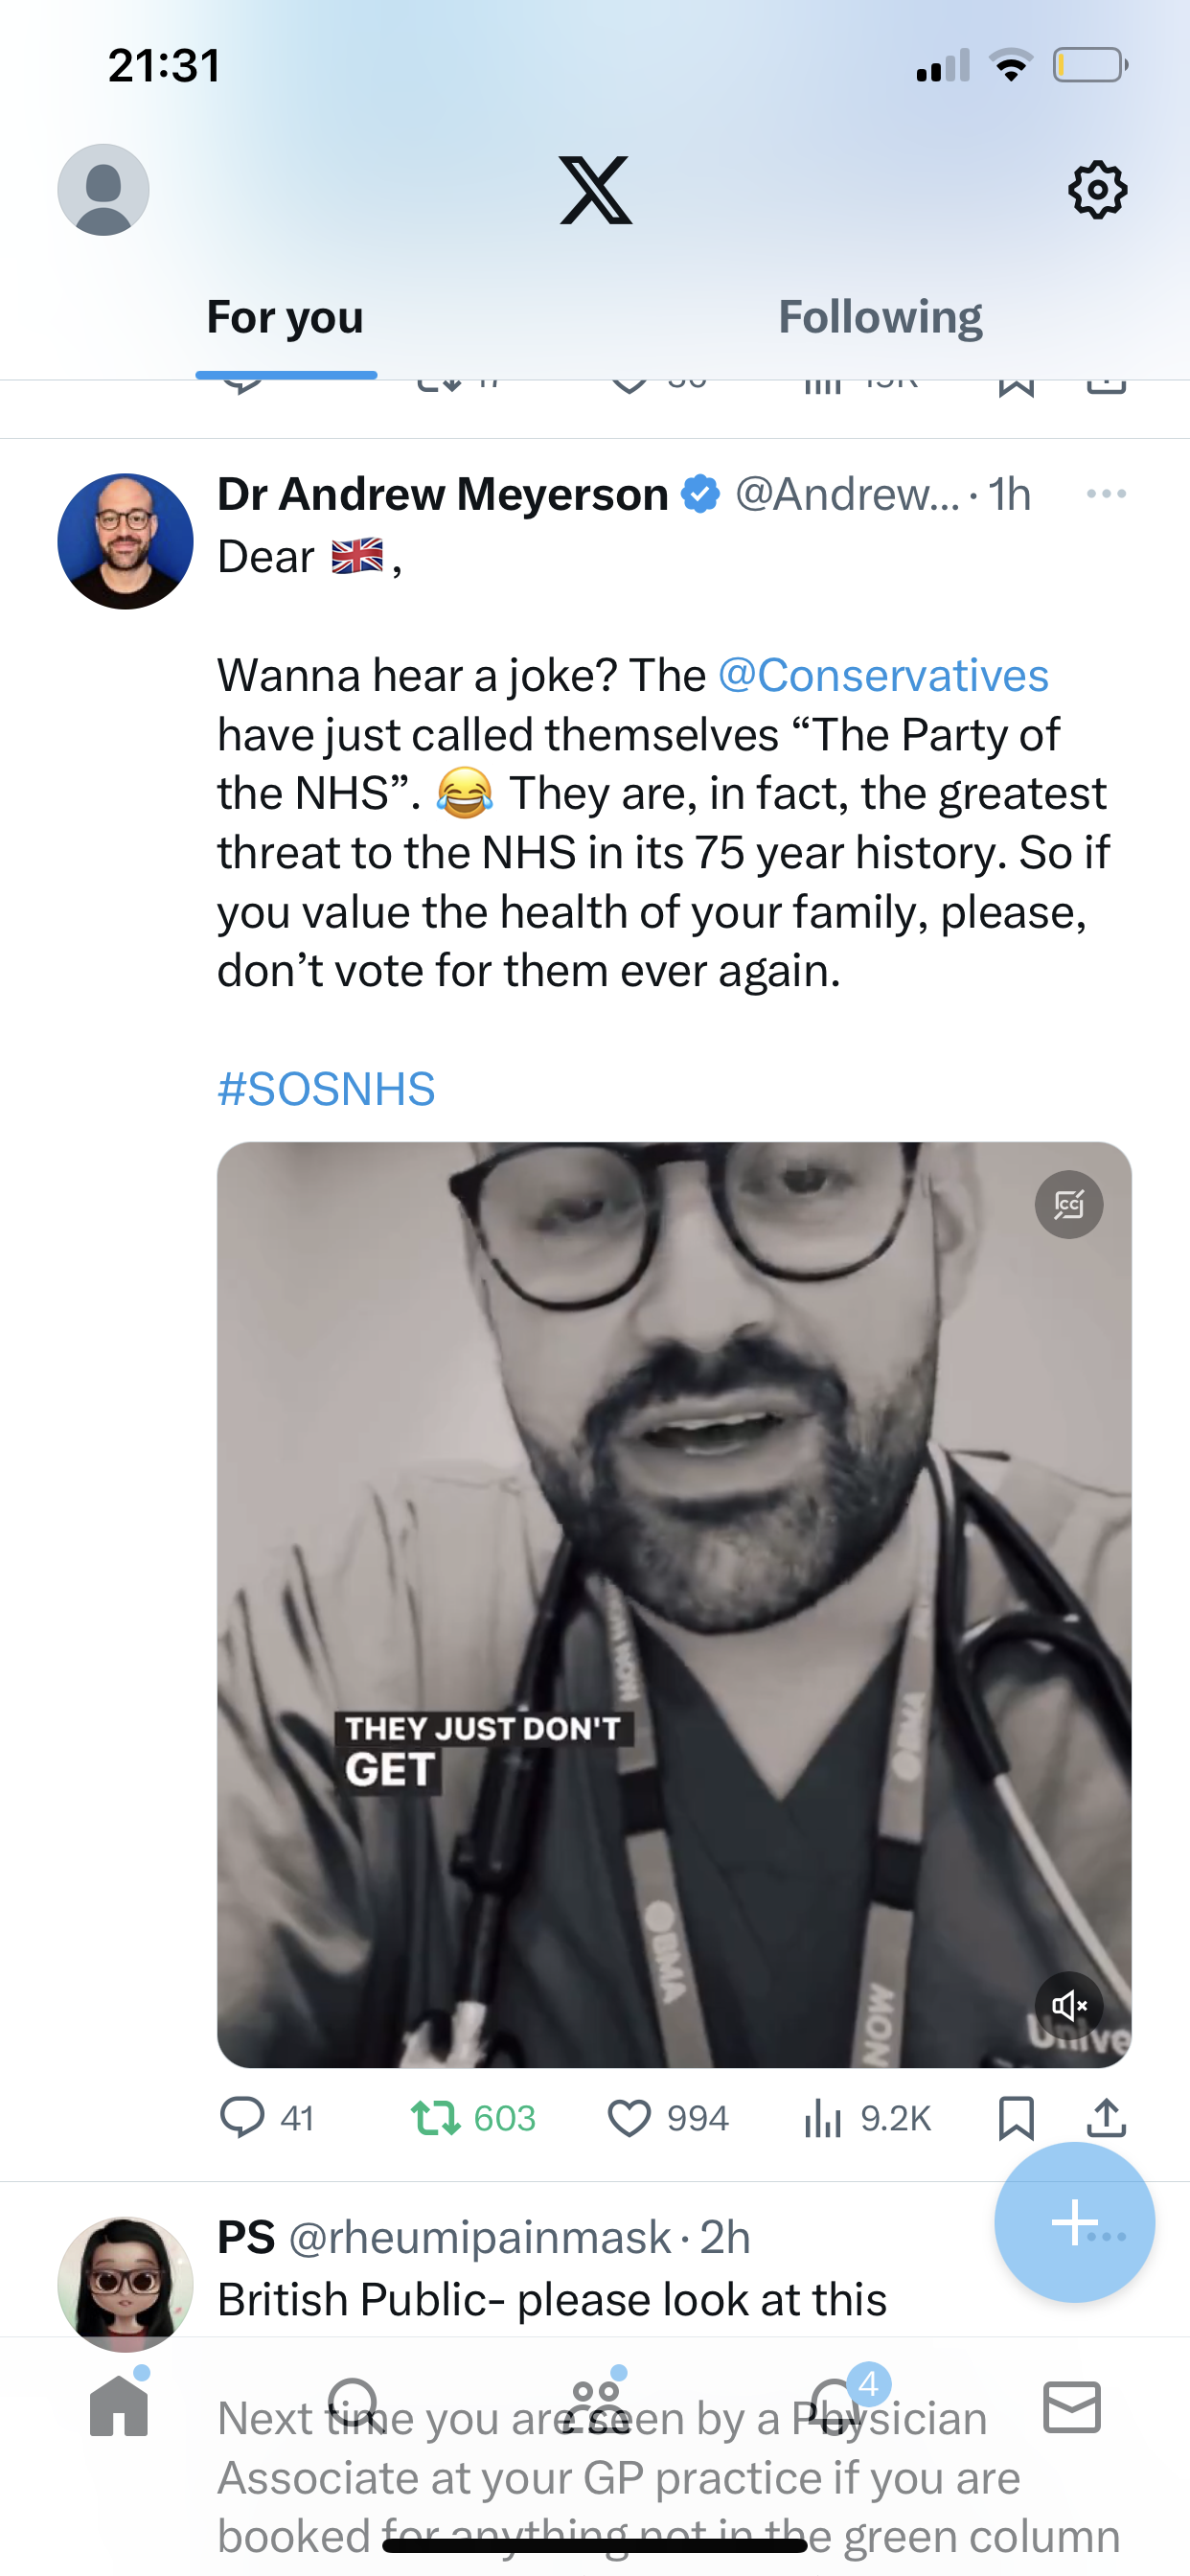
Task: Open Messages envelope in bottom bar
Action: pos(1072,2406)
